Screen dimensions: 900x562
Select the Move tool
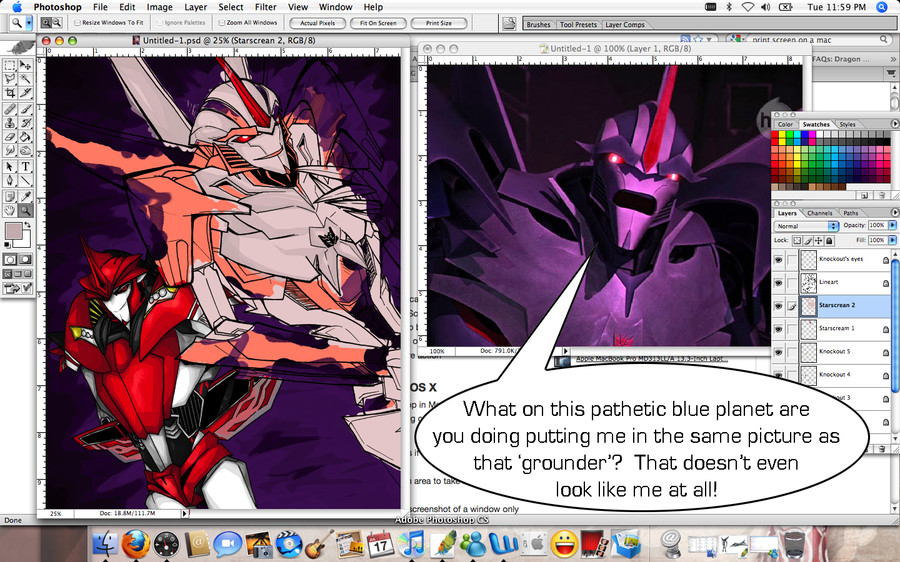[x=25, y=64]
